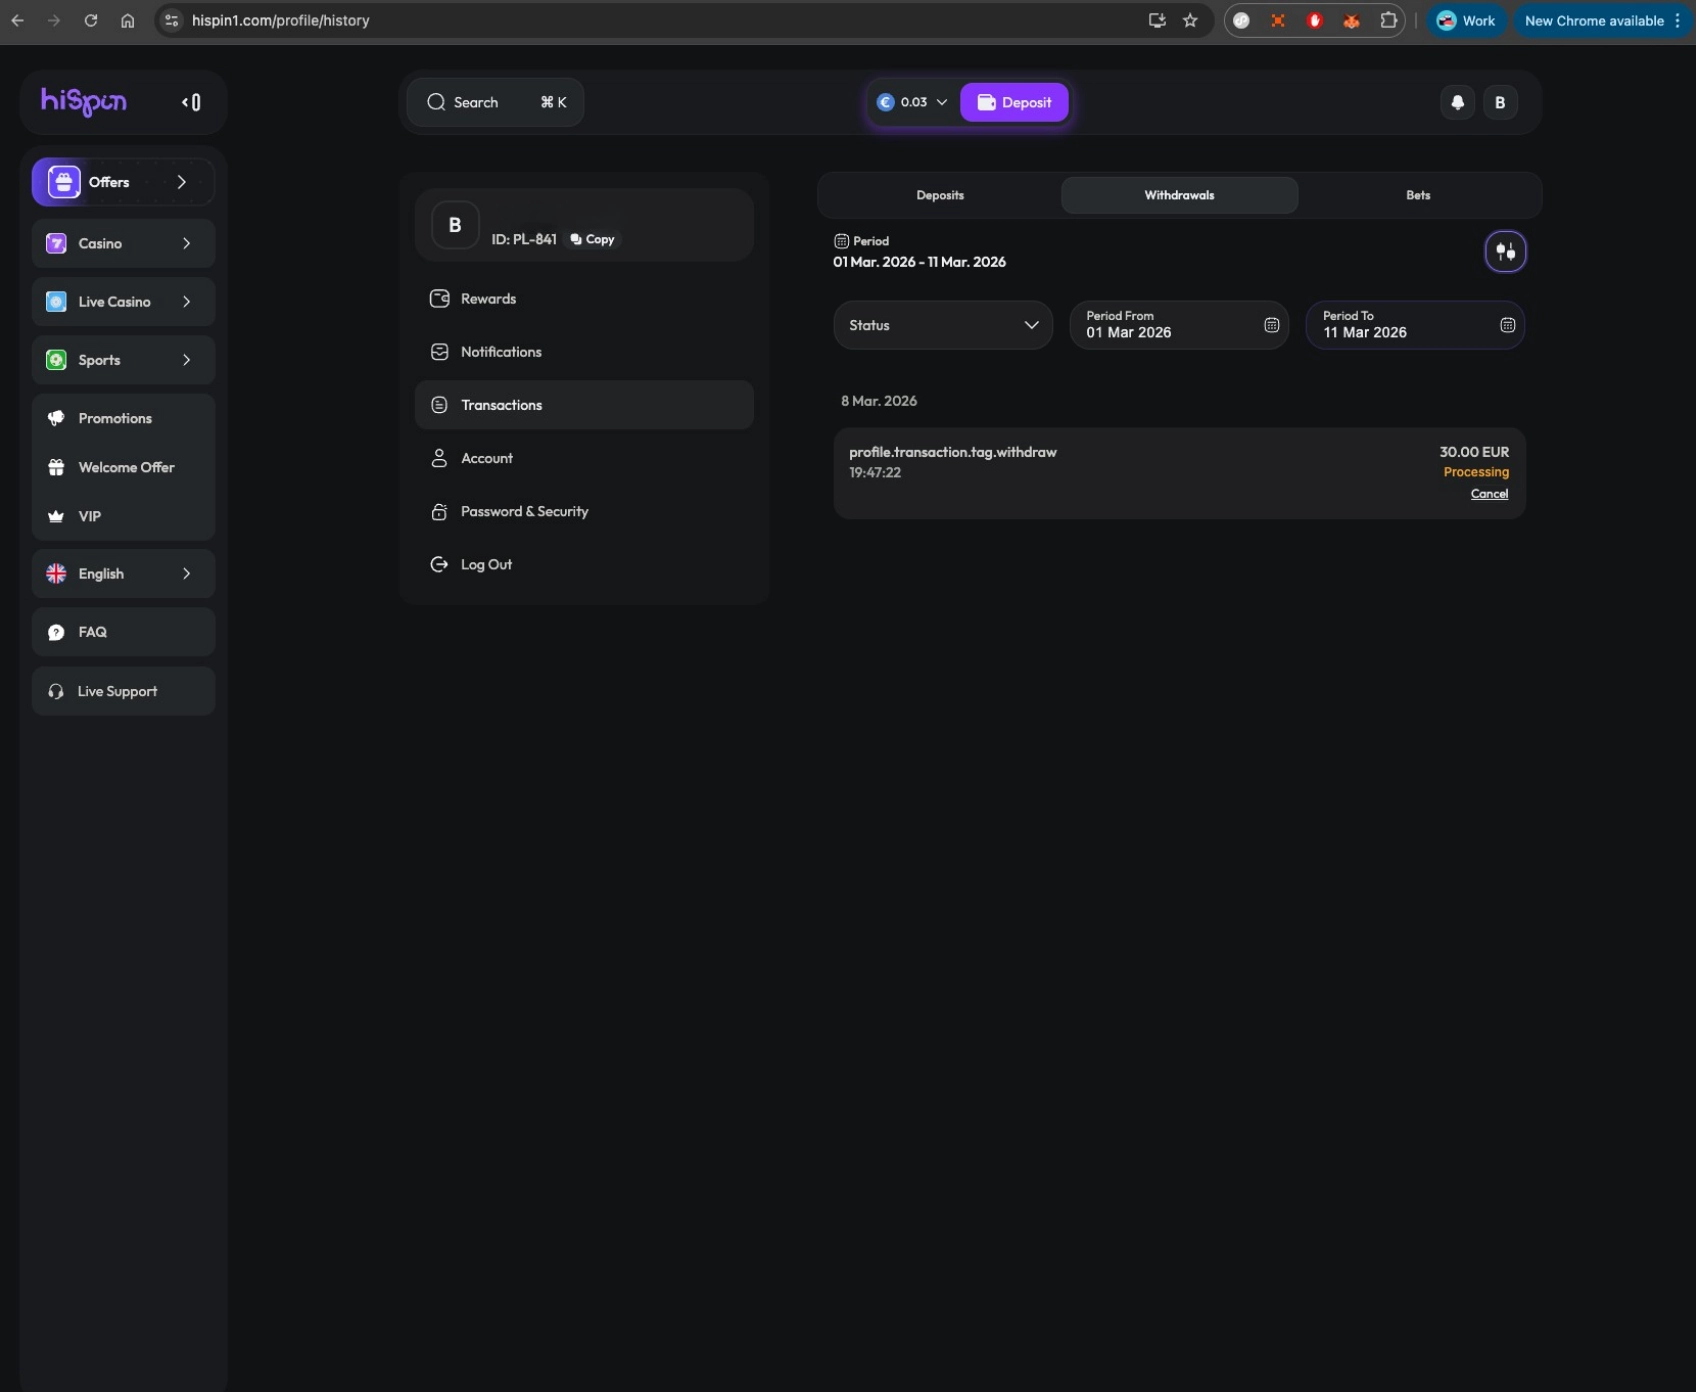
Task: Click the Welcome Offer gift icon
Action: click(x=56, y=467)
